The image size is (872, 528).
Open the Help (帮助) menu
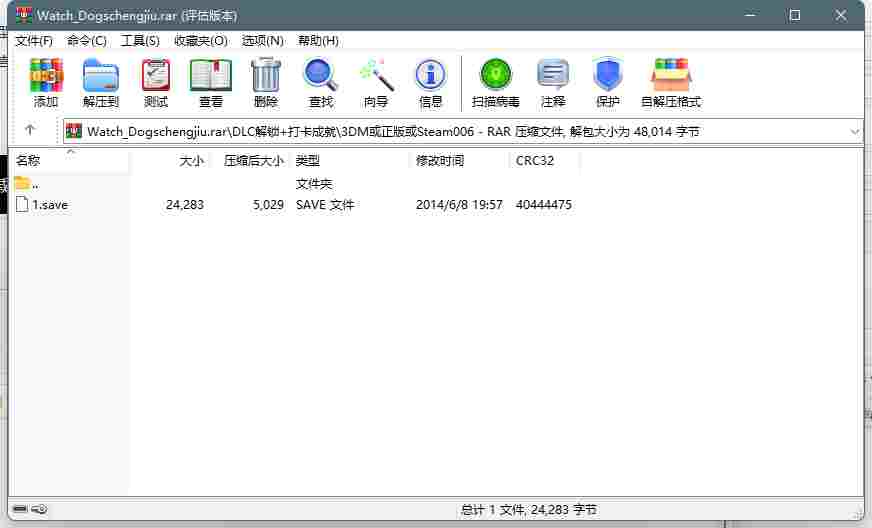[318, 41]
